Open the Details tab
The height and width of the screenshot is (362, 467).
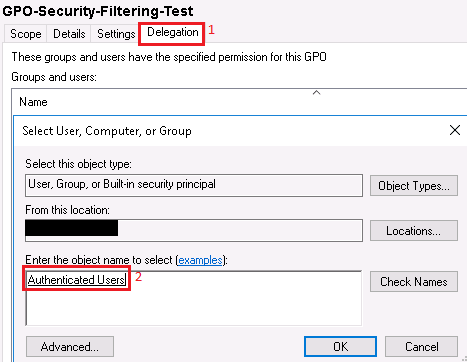click(69, 34)
